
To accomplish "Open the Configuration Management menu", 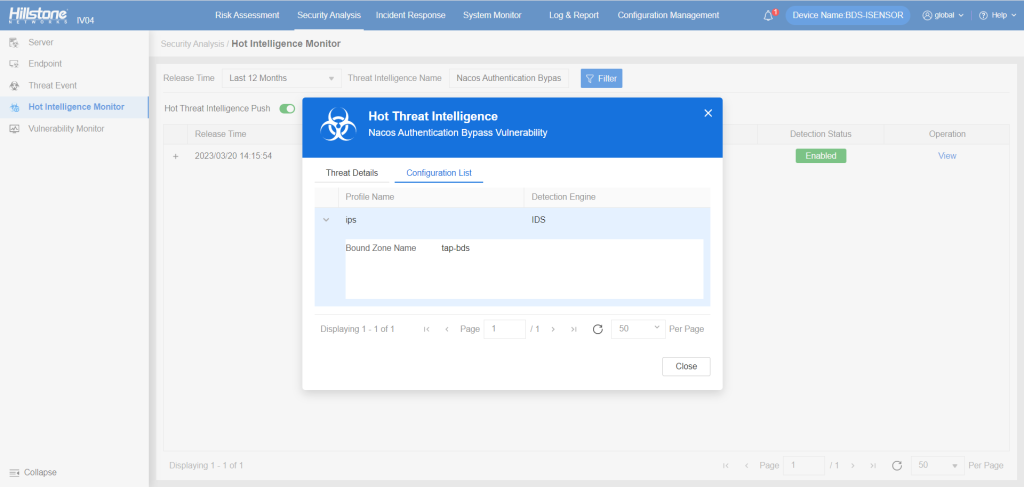I will [668, 15].
